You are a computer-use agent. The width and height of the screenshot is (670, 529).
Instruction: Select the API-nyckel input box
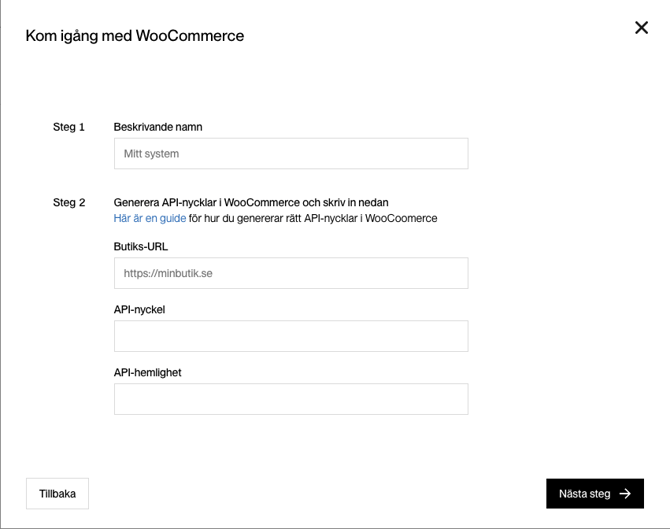(x=290, y=336)
